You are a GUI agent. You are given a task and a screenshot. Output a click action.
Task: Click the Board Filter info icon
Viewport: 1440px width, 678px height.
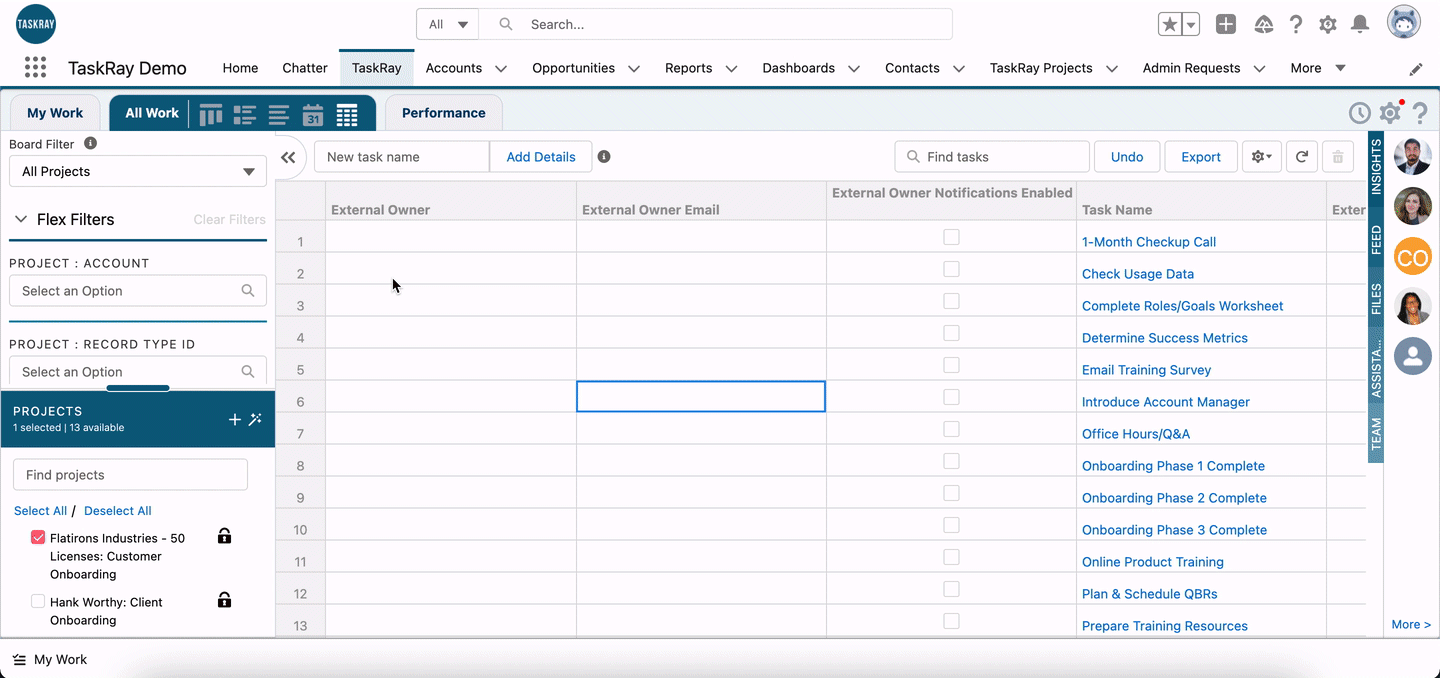[90, 144]
